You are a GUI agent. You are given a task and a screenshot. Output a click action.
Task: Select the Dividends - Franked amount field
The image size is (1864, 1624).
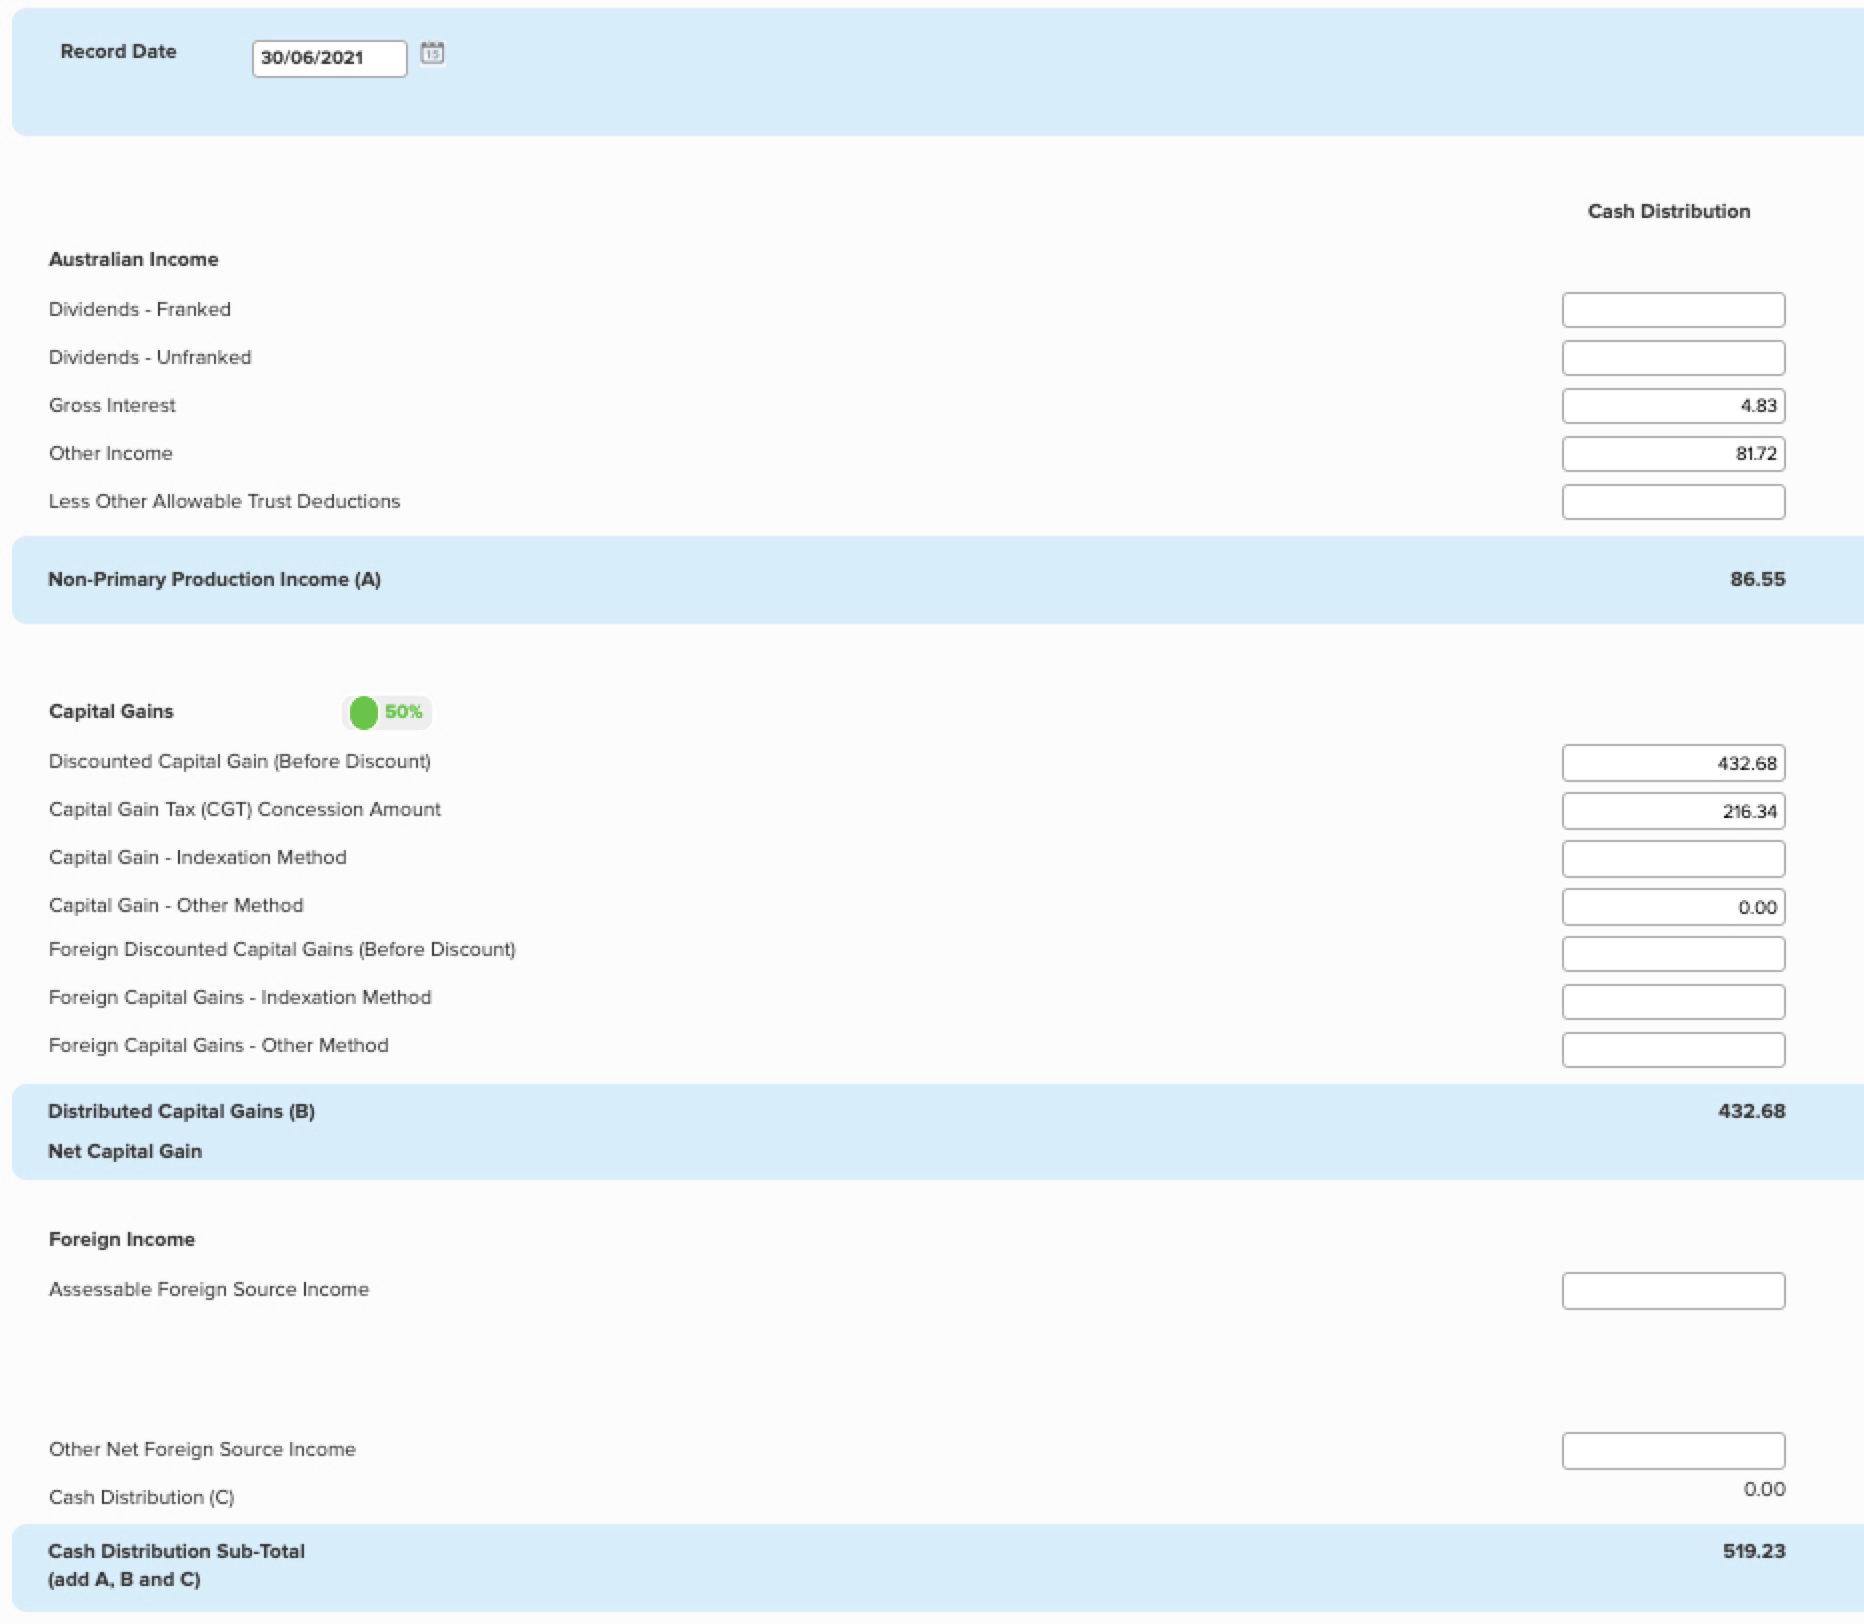(x=1673, y=310)
